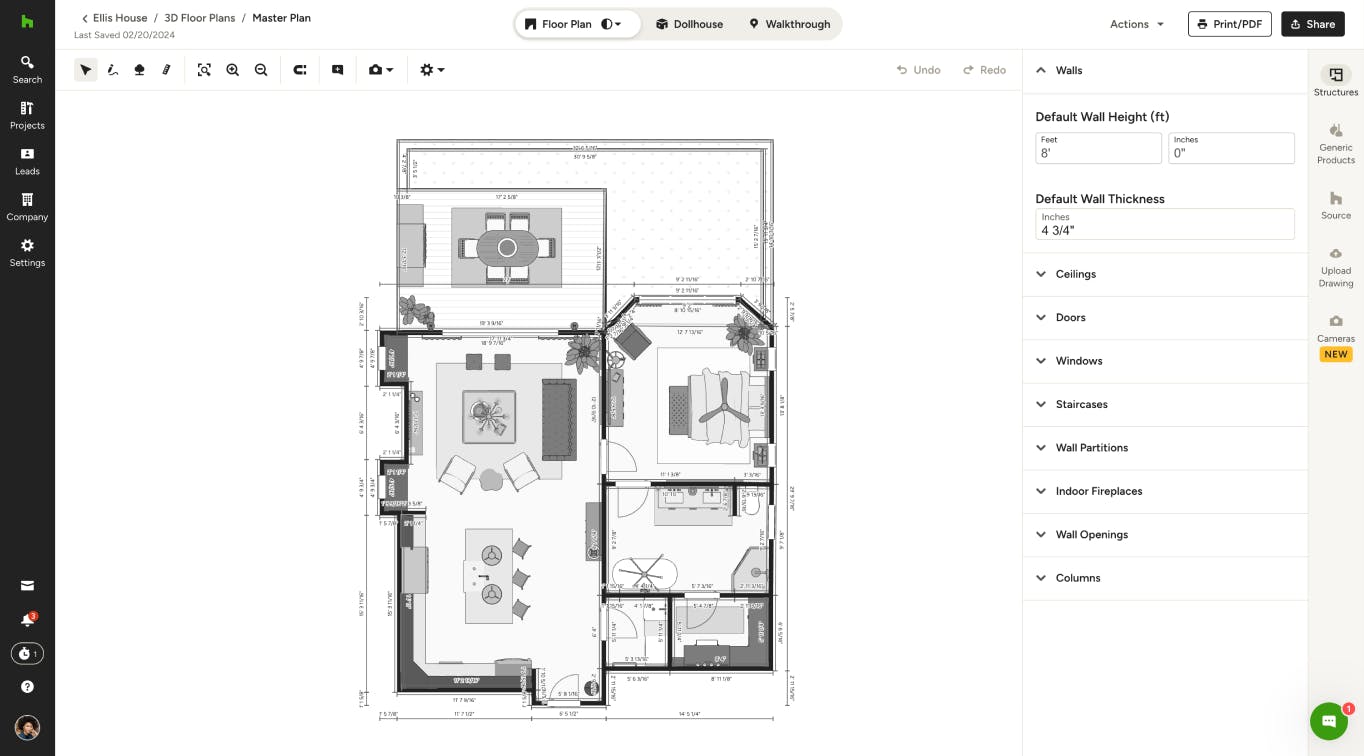
Task: Open the gear settings dropdown in toolbar
Action: pos(432,70)
